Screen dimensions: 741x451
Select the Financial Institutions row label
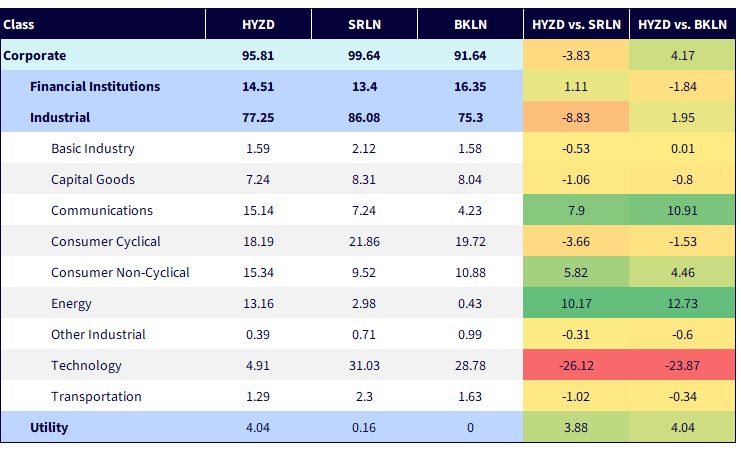tap(95, 87)
